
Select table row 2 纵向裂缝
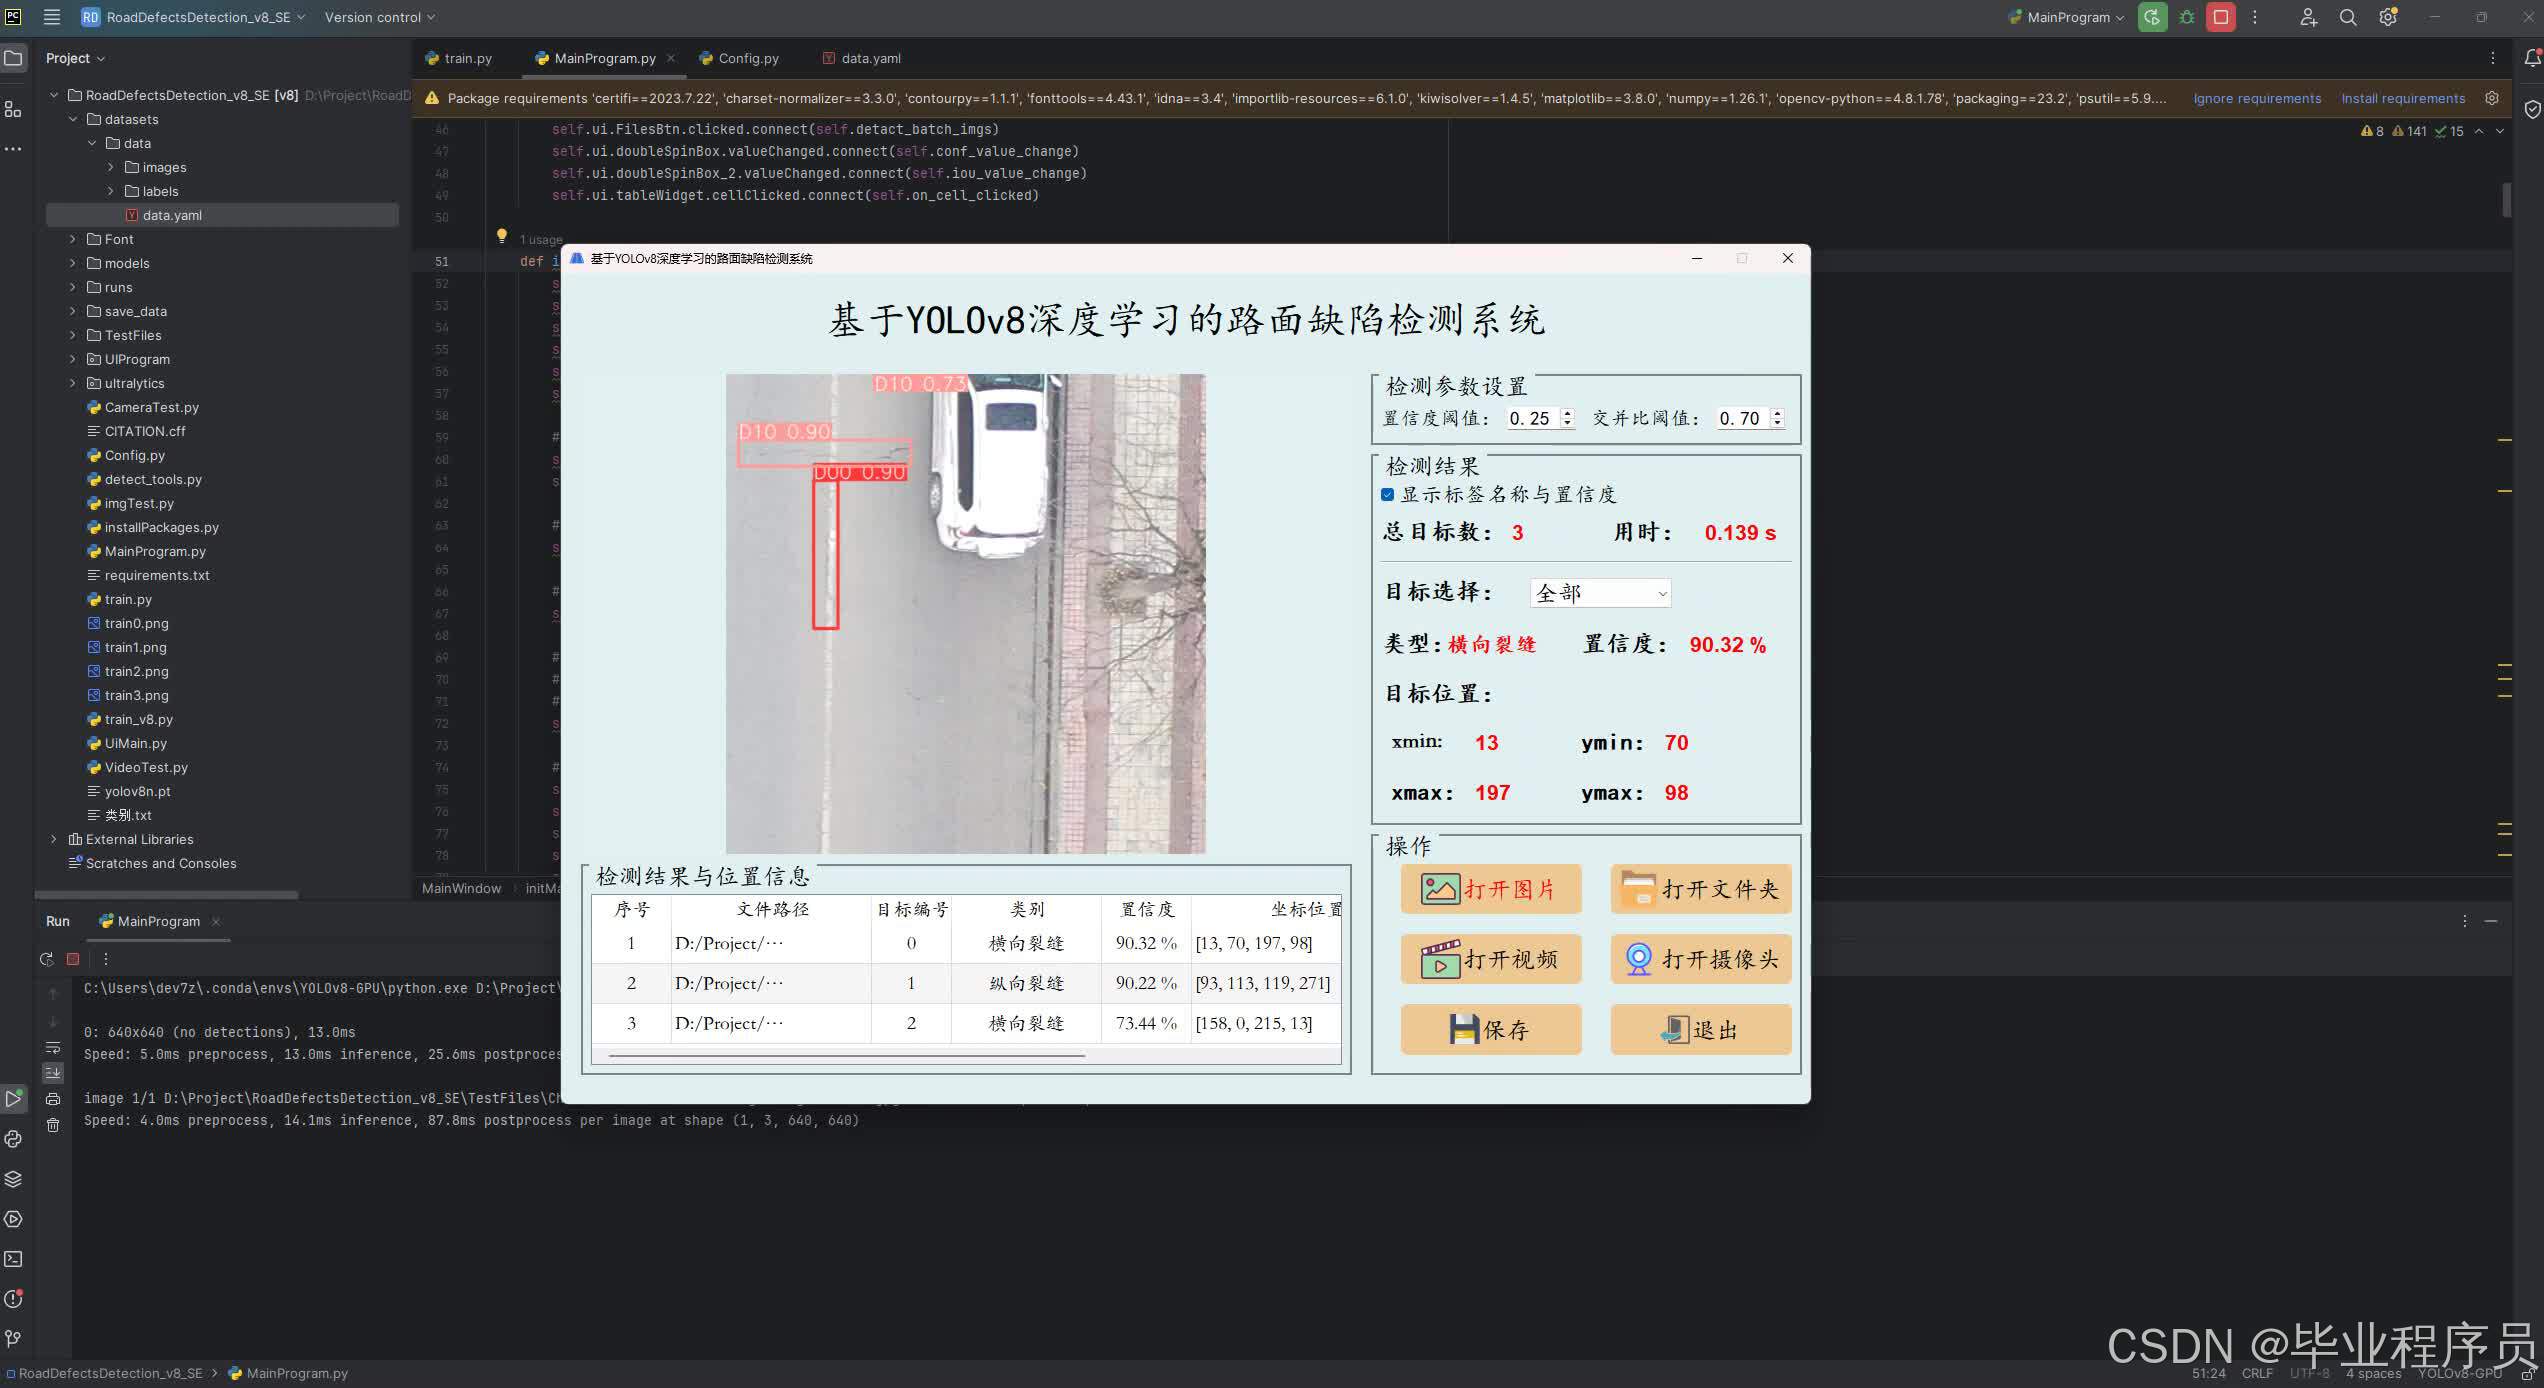[966, 983]
